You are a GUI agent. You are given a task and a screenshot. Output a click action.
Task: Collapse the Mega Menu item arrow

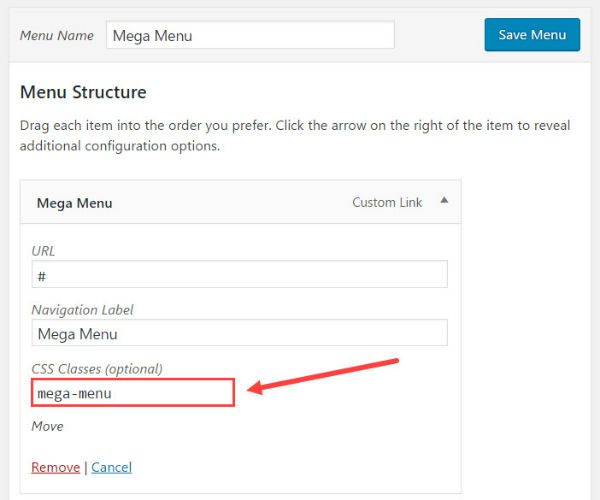pos(444,200)
